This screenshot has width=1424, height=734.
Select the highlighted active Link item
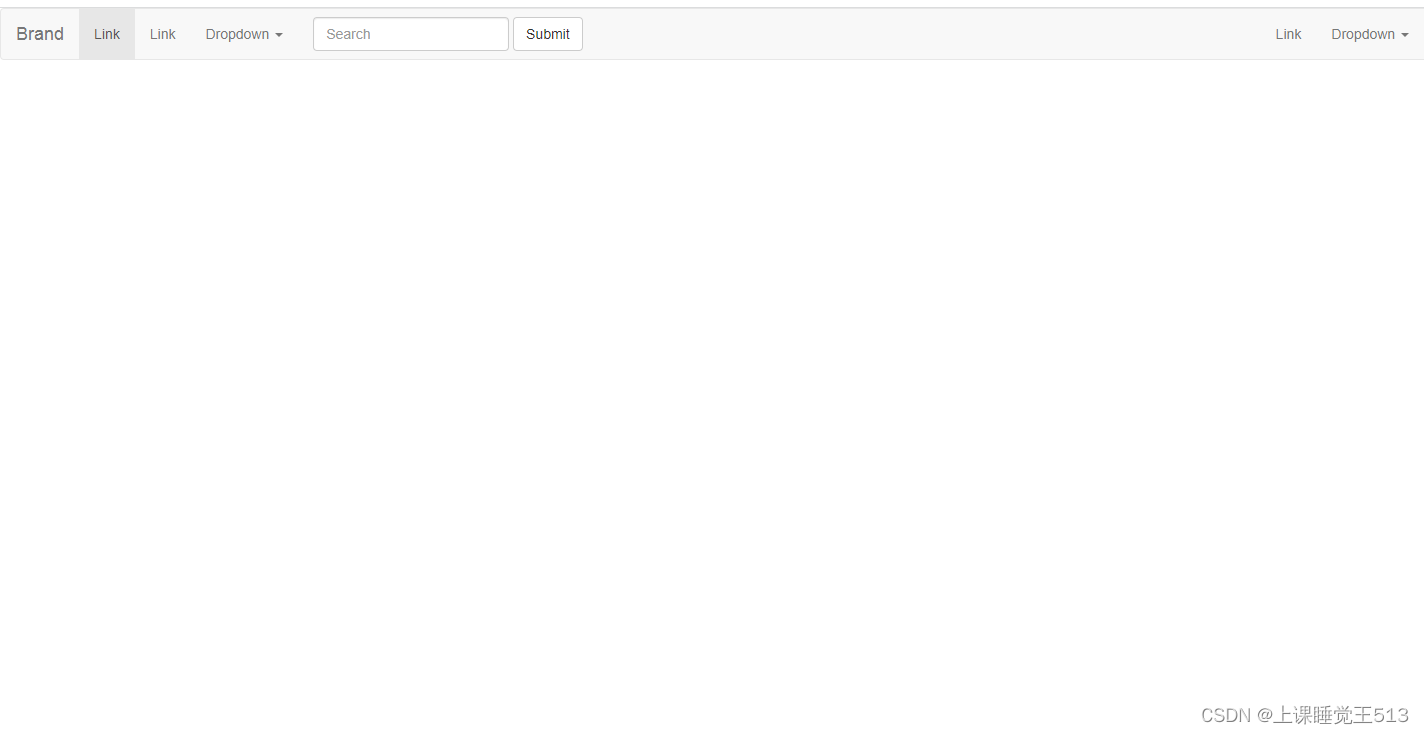click(107, 34)
